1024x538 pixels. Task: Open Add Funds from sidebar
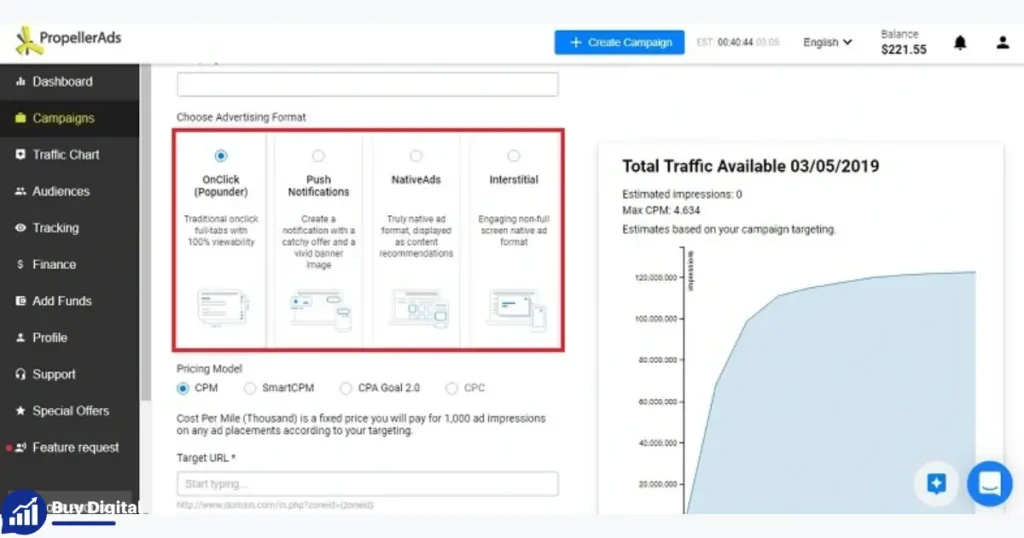coord(69,301)
